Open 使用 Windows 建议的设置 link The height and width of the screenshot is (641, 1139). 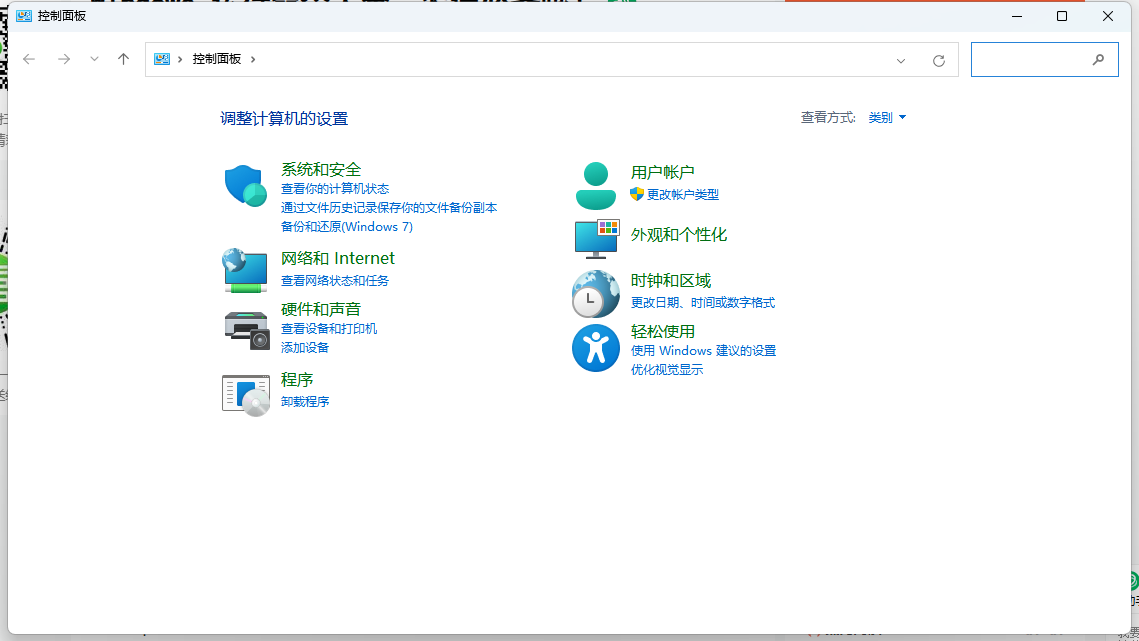click(703, 351)
